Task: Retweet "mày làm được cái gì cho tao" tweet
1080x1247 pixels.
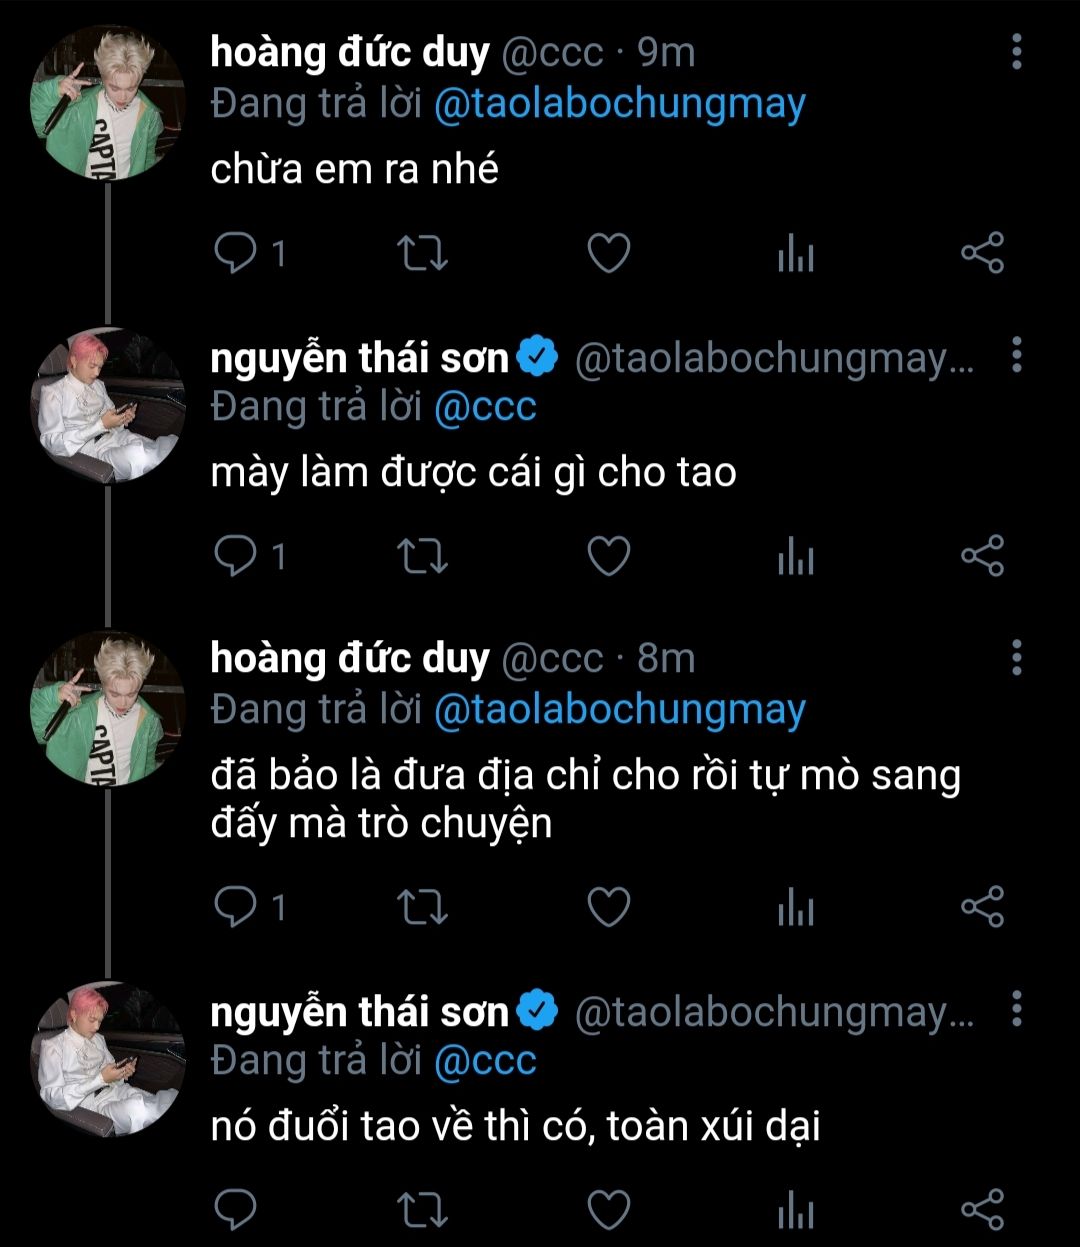Action: coord(422,556)
